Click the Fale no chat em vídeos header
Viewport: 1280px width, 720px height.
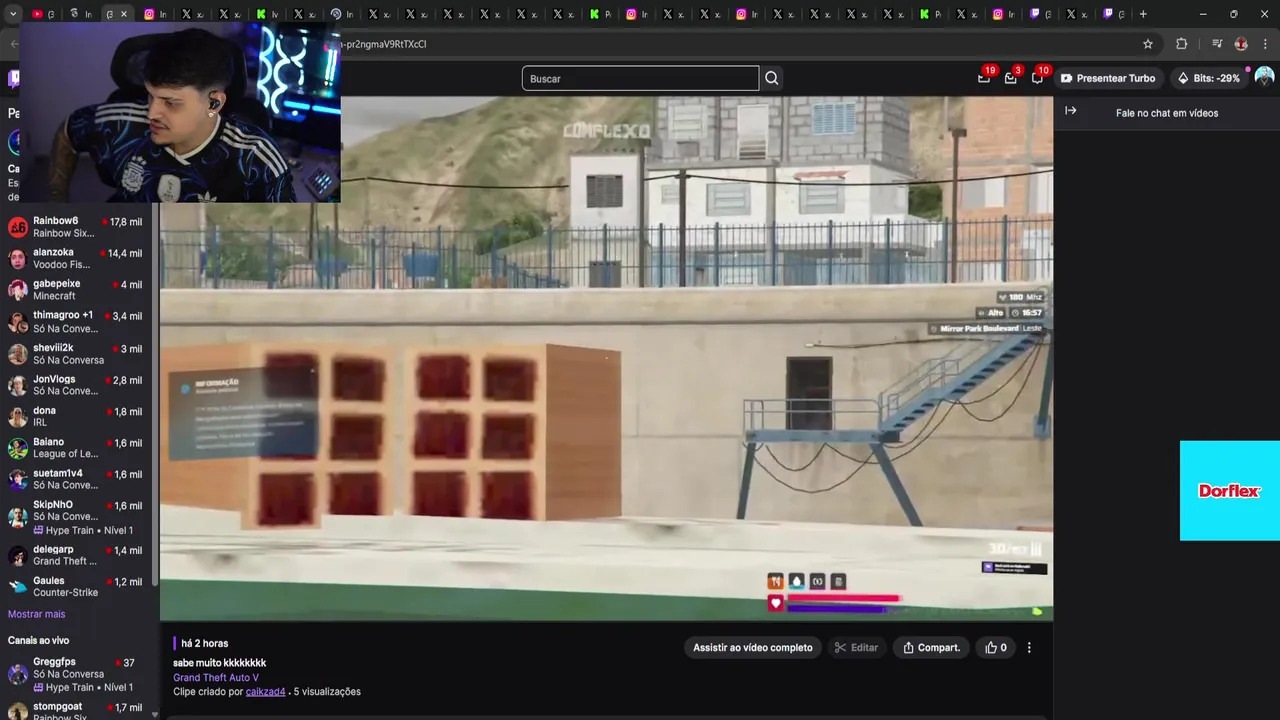coord(1167,113)
